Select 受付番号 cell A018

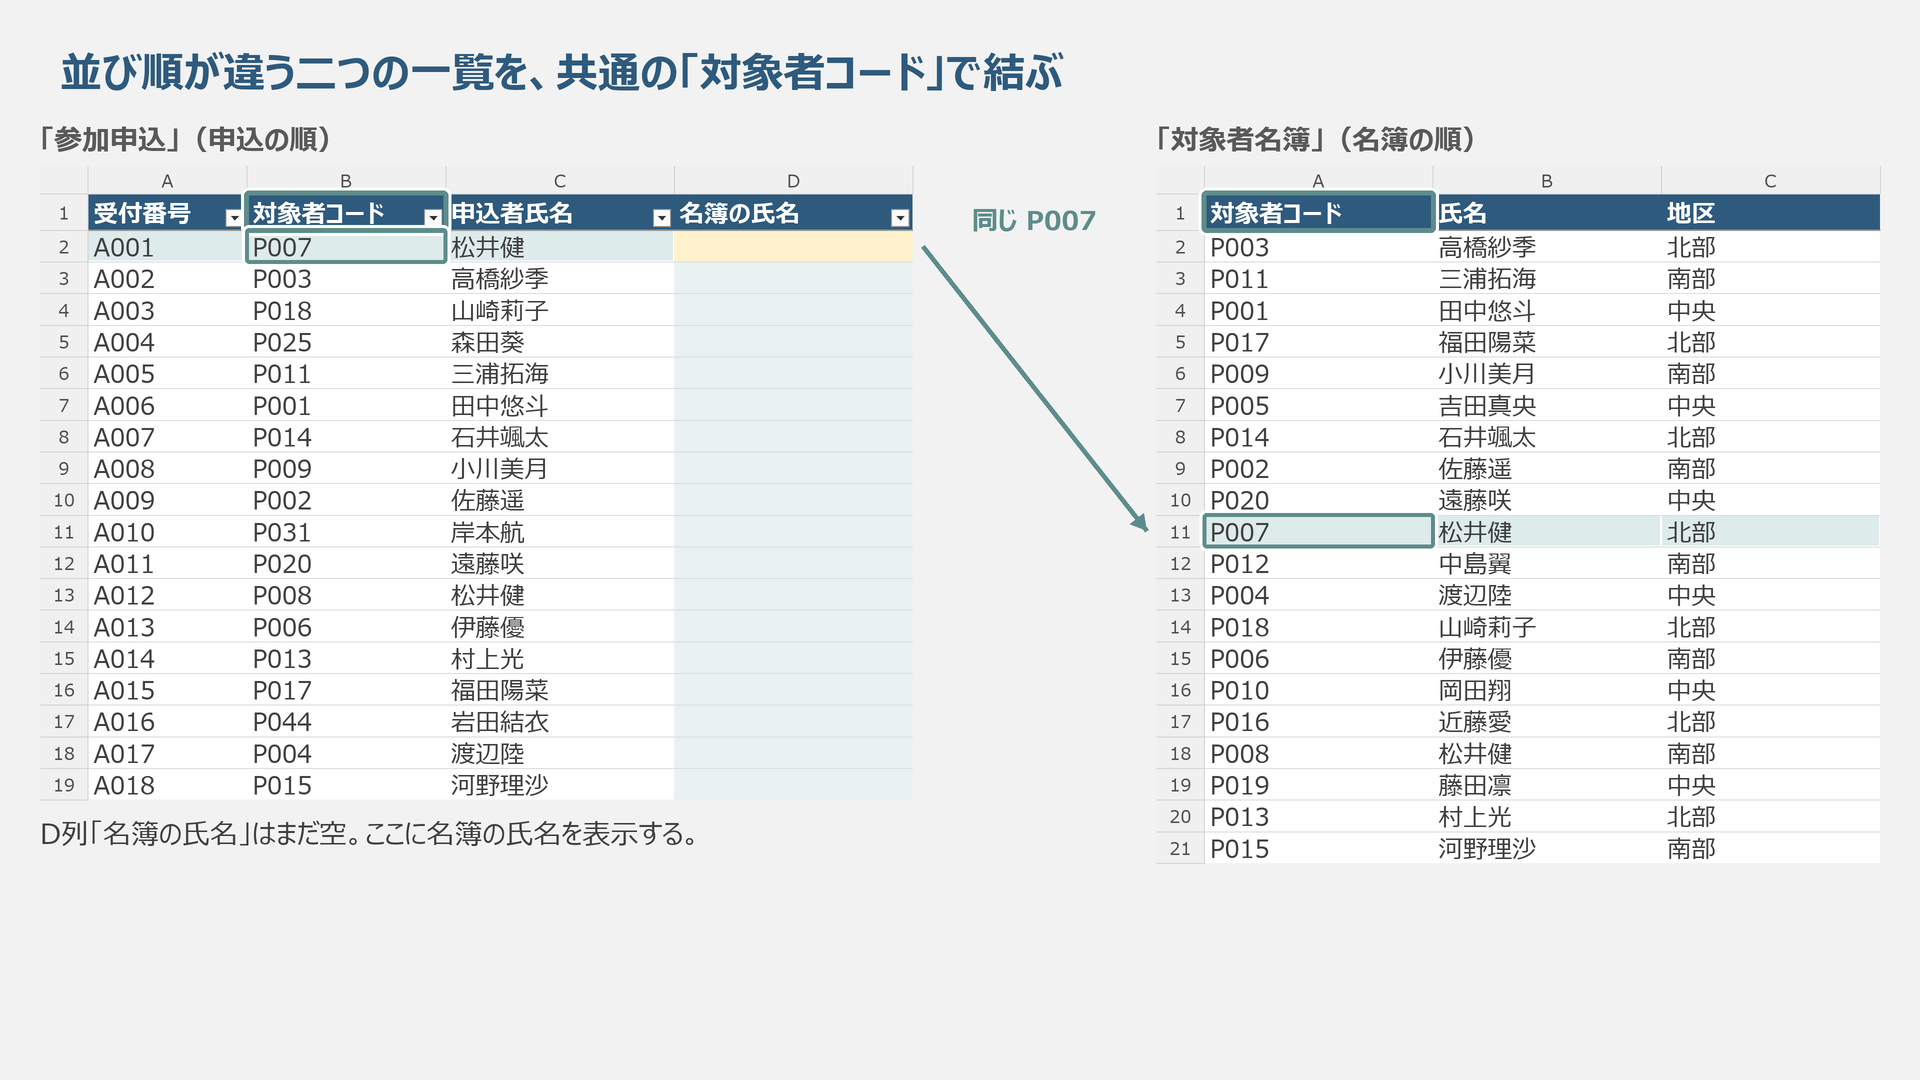point(167,785)
